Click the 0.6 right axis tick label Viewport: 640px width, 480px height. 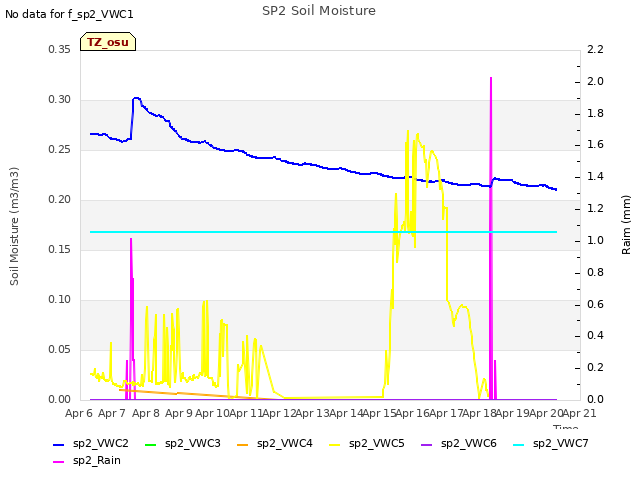tap(595, 304)
